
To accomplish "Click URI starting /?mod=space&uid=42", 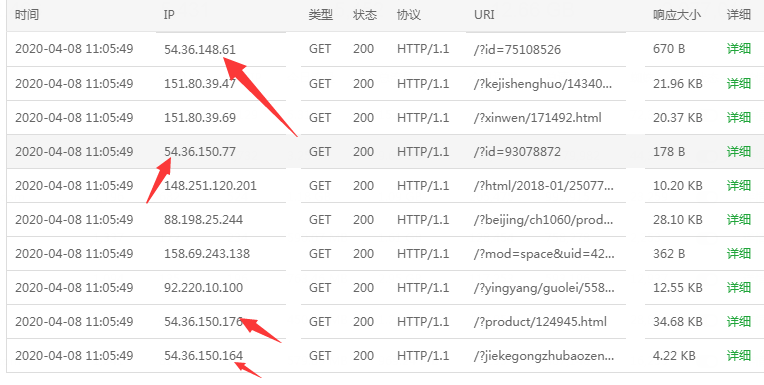I will click(544, 253).
